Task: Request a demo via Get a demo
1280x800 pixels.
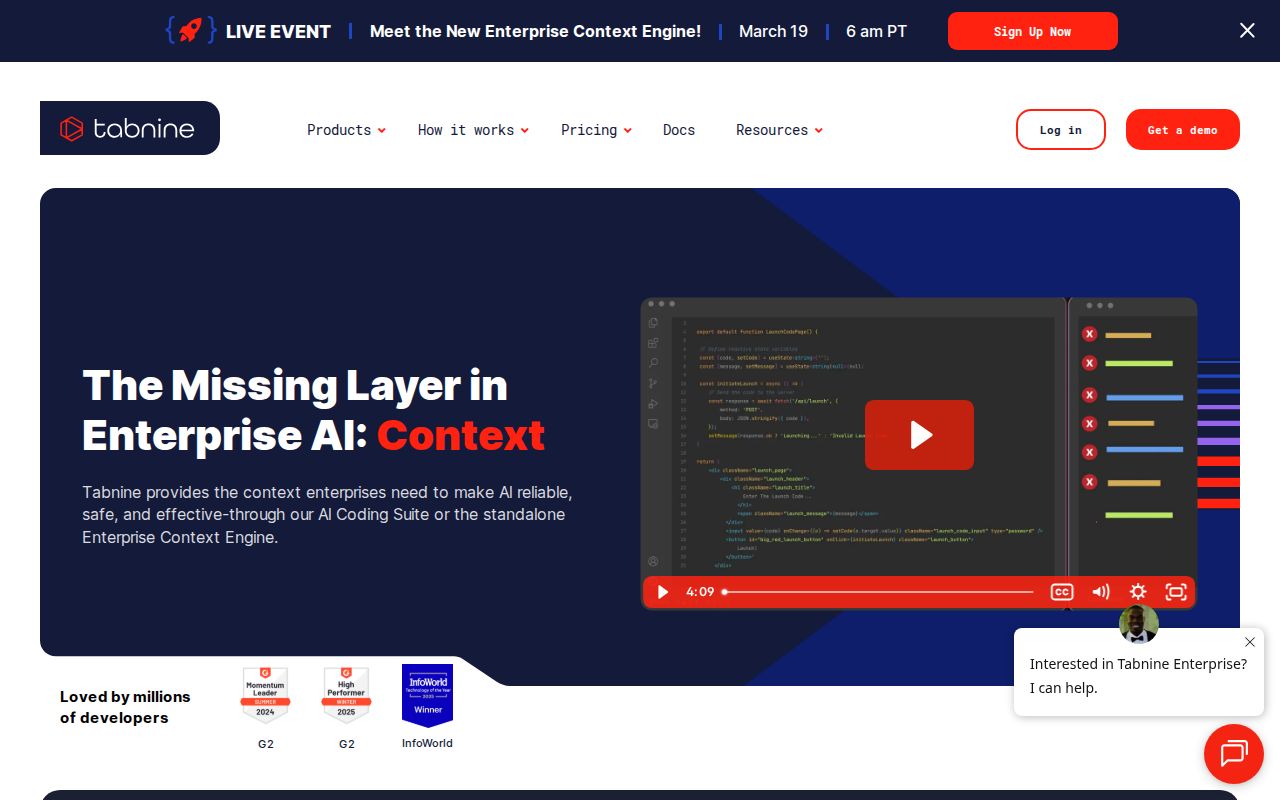Action: tap(1182, 130)
